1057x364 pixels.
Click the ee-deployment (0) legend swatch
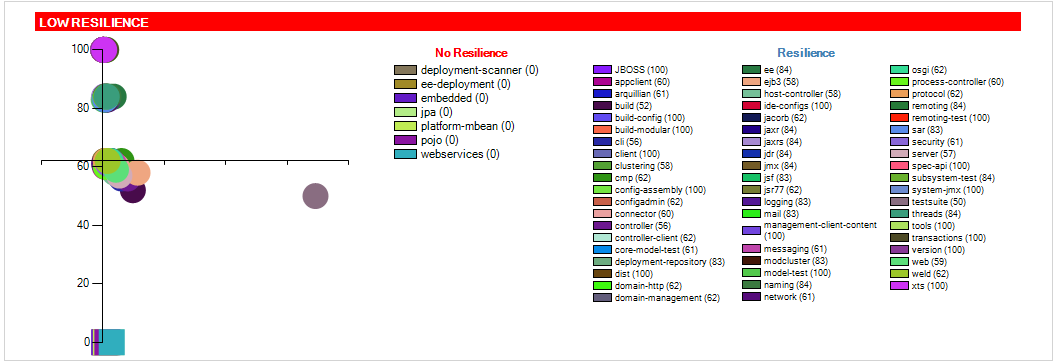click(404, 84)
